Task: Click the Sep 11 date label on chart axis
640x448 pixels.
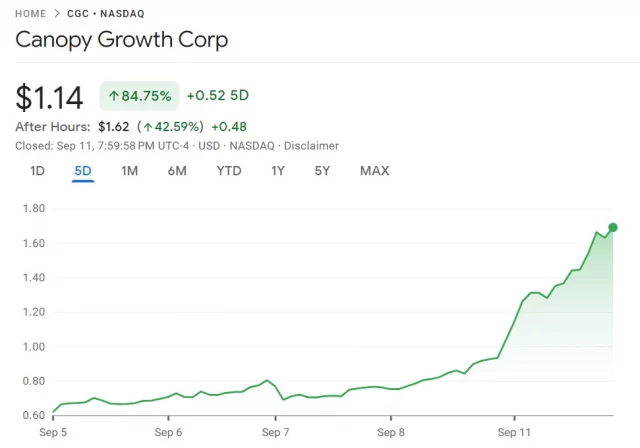Action: [514, 433]
